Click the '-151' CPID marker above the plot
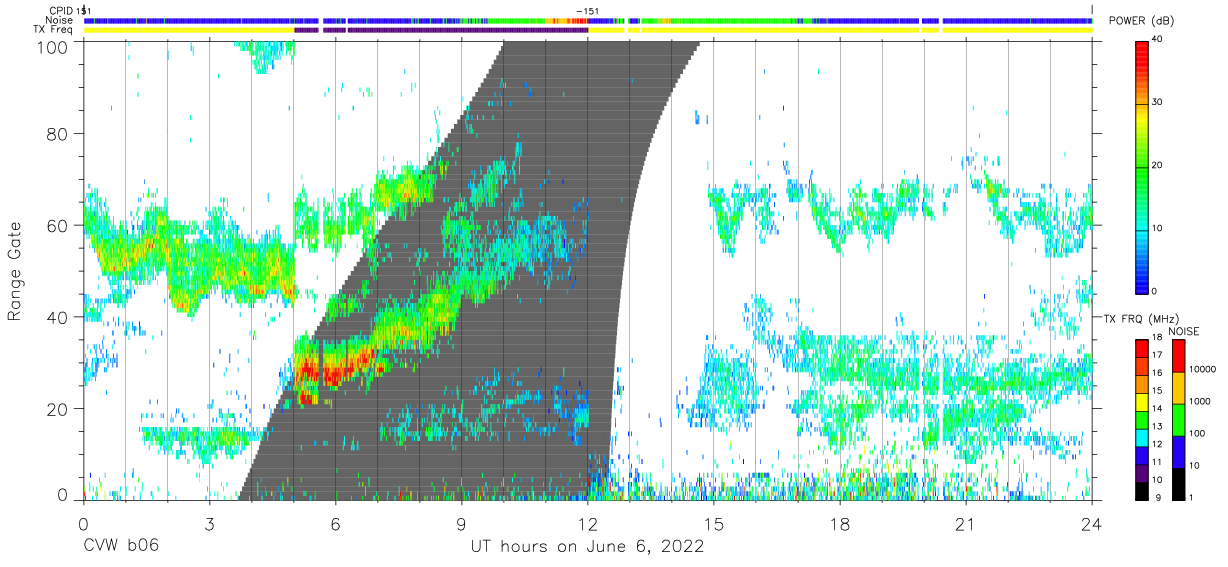 click(588, 11)
